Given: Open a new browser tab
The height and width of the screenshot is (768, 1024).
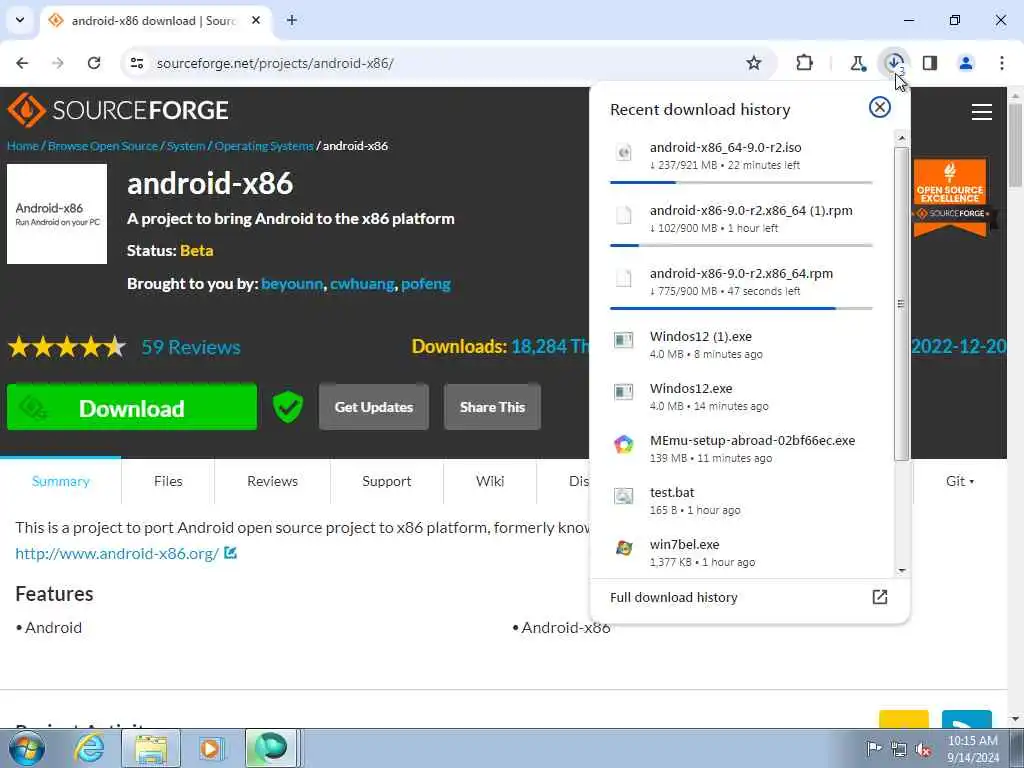Looking at the screenshot, I should coord(292,20).
